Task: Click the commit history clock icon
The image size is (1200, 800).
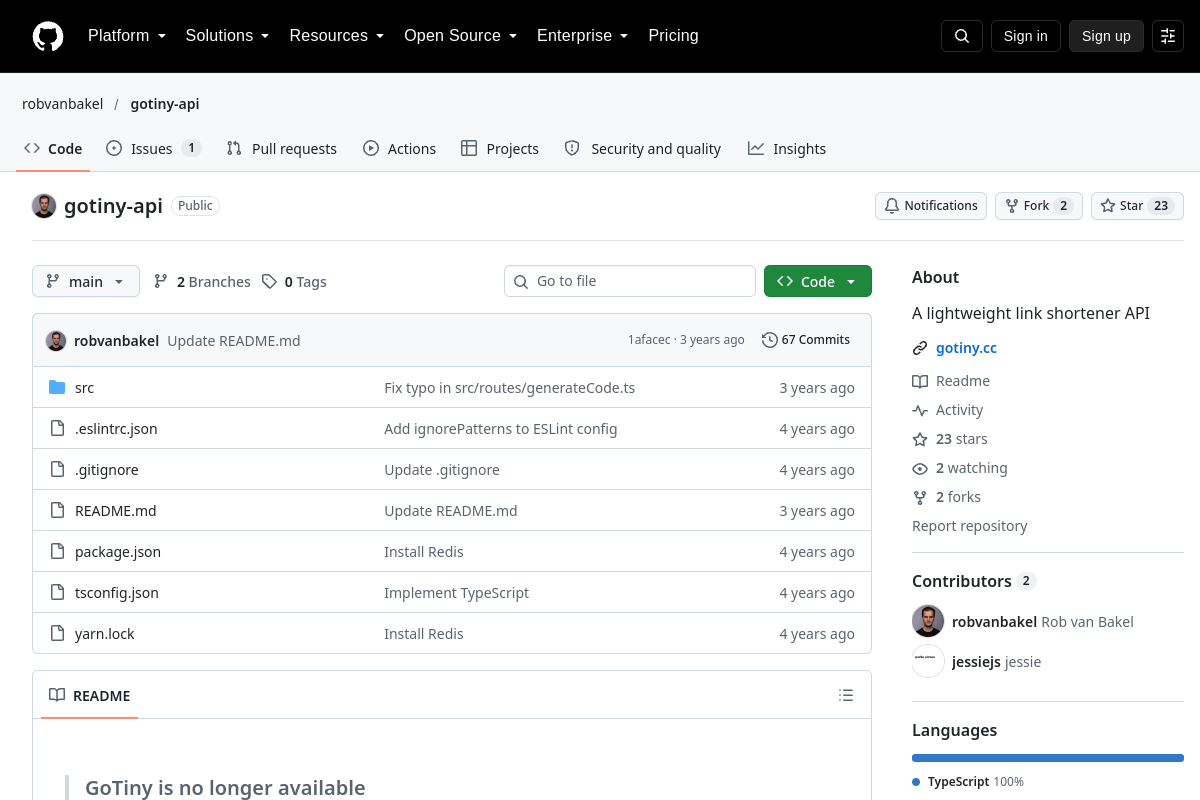Action: point(769,340)
